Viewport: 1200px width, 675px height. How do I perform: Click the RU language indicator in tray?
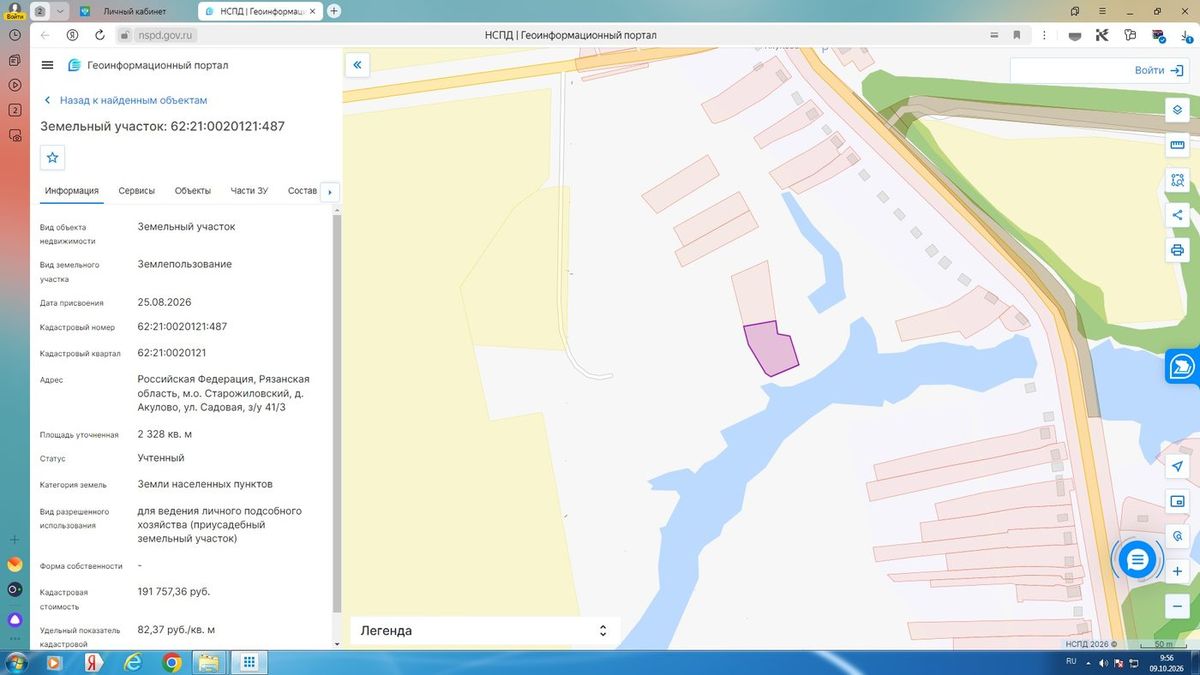(1071, 662)
